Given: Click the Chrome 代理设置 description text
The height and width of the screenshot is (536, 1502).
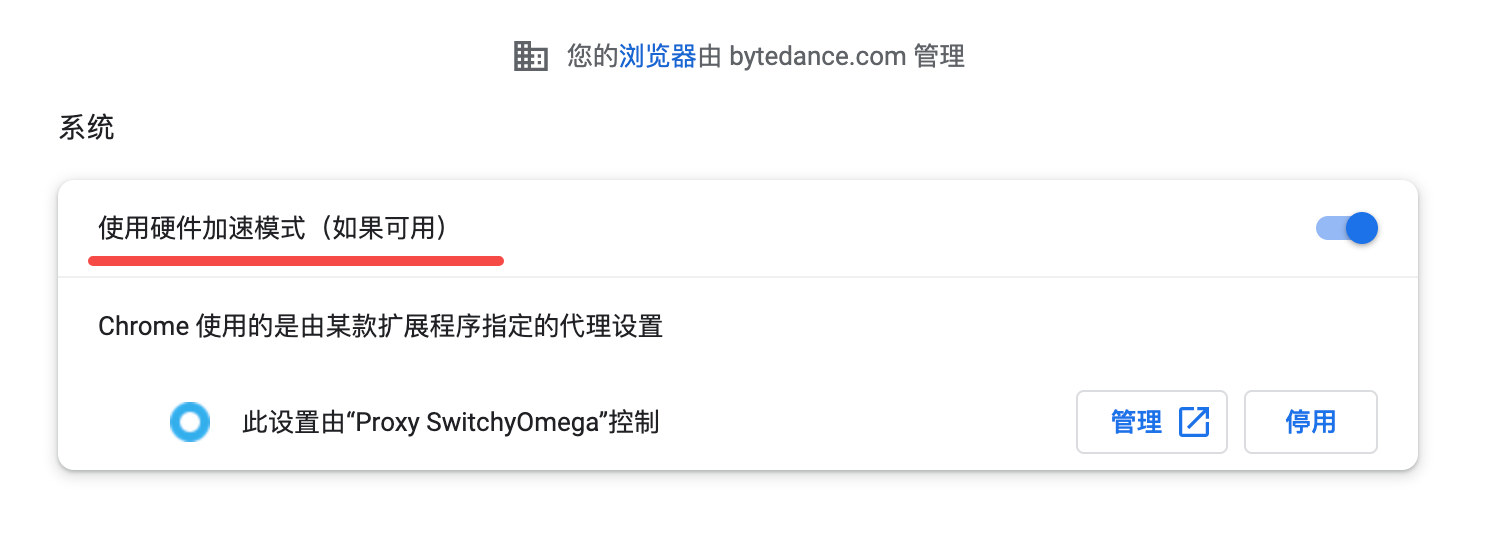Looking at the screenshot, I should pyautogui.click(x=380, y=326).
